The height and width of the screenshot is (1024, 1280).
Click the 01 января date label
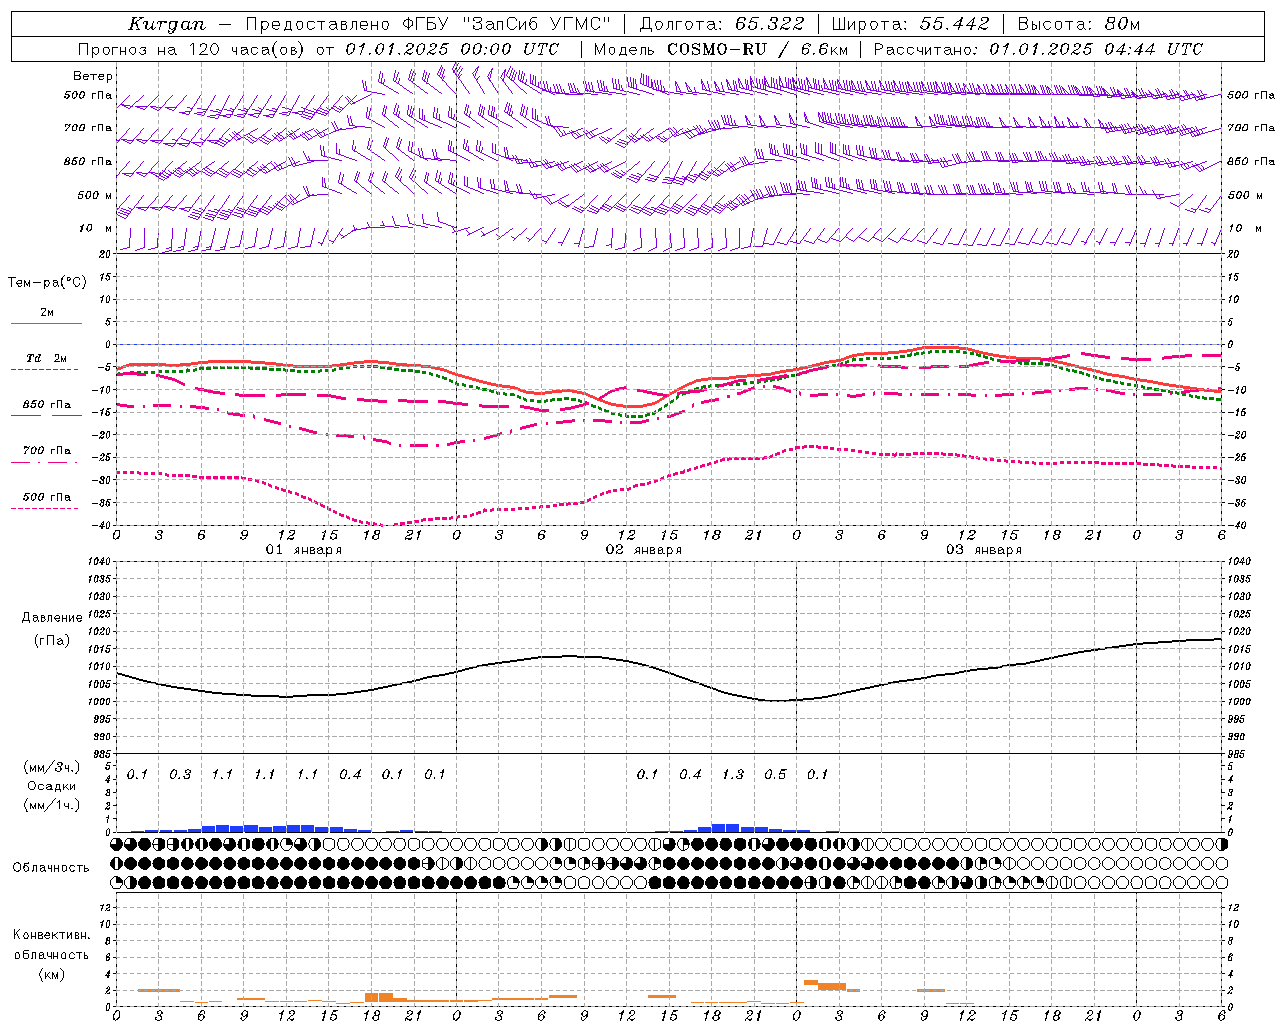[x=304, y=550]
